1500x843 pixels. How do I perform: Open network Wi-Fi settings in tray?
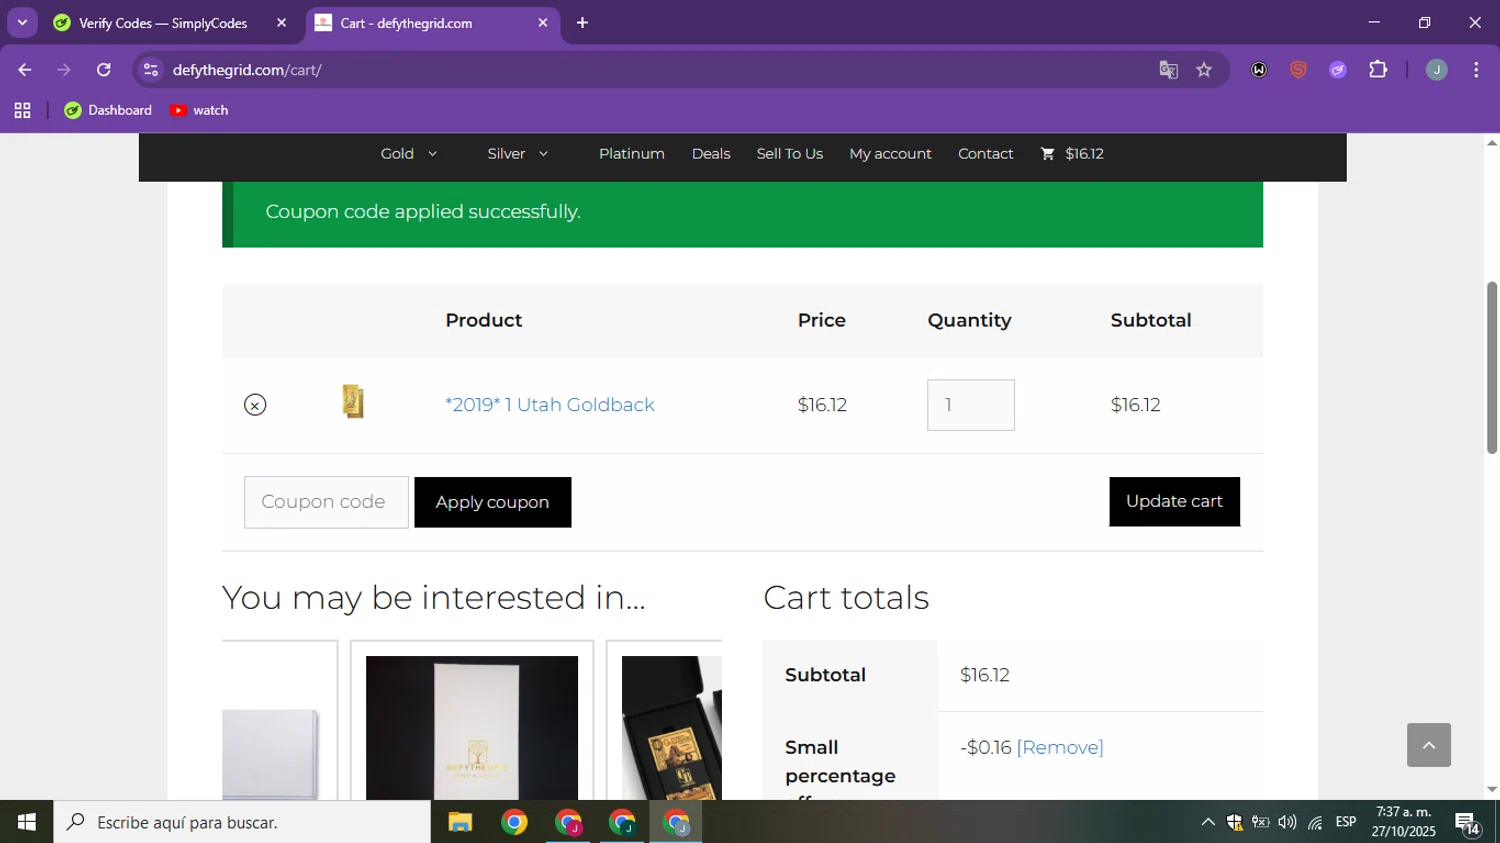tap(1315, 822)
